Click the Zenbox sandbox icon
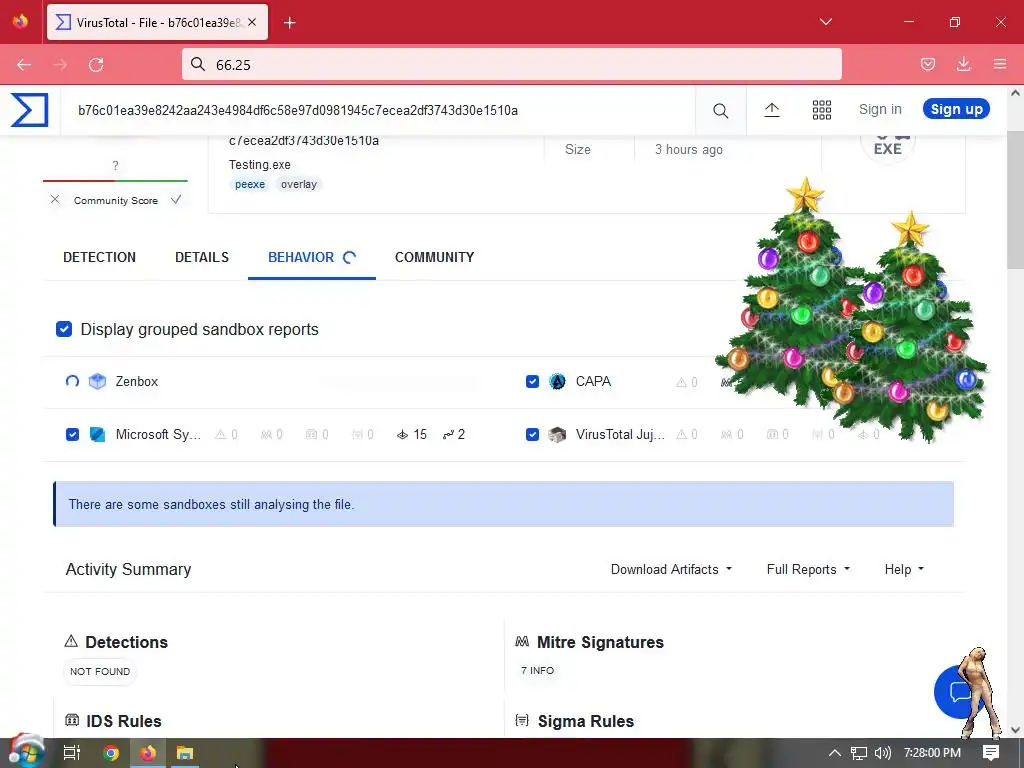This screenshot has height=768, width=1024. click(97, 381)
